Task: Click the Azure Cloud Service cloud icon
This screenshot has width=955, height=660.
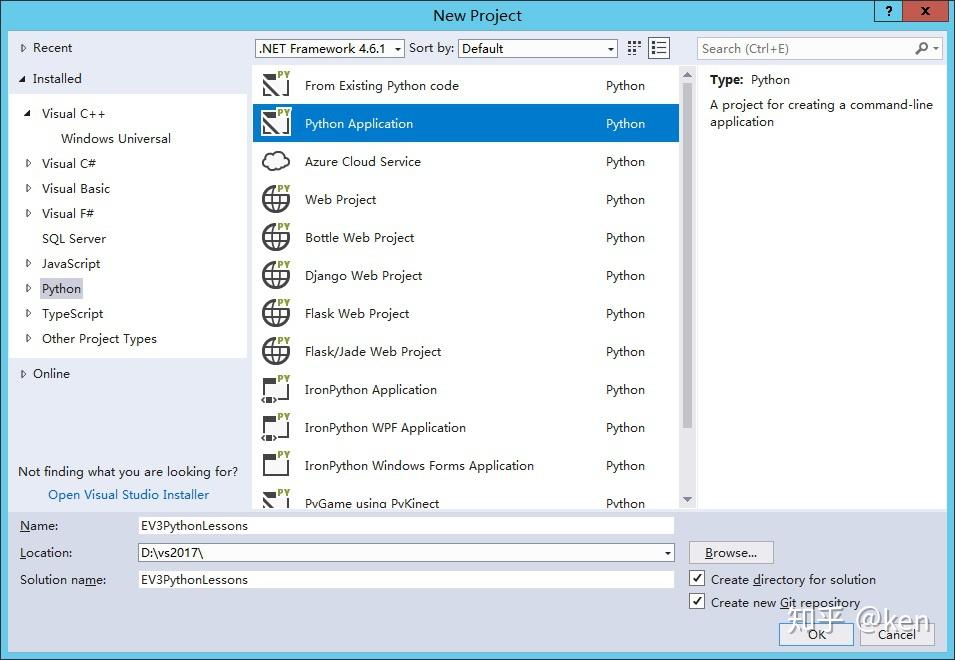Action: click(276, 161)
